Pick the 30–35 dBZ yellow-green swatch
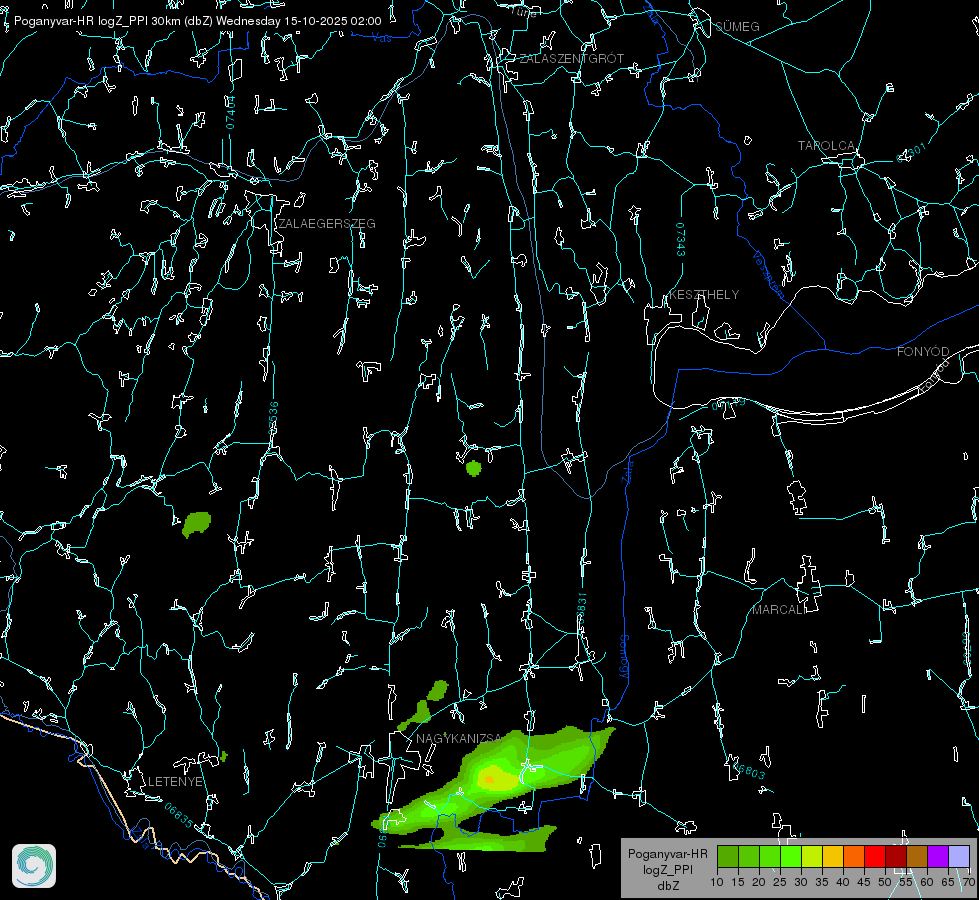The image size is (979, 900). click(812, 856)
